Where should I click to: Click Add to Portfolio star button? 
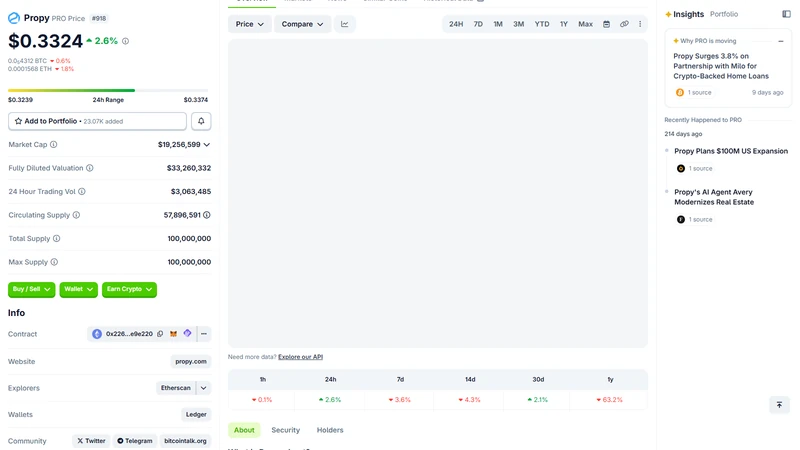[x=97, y=121]
